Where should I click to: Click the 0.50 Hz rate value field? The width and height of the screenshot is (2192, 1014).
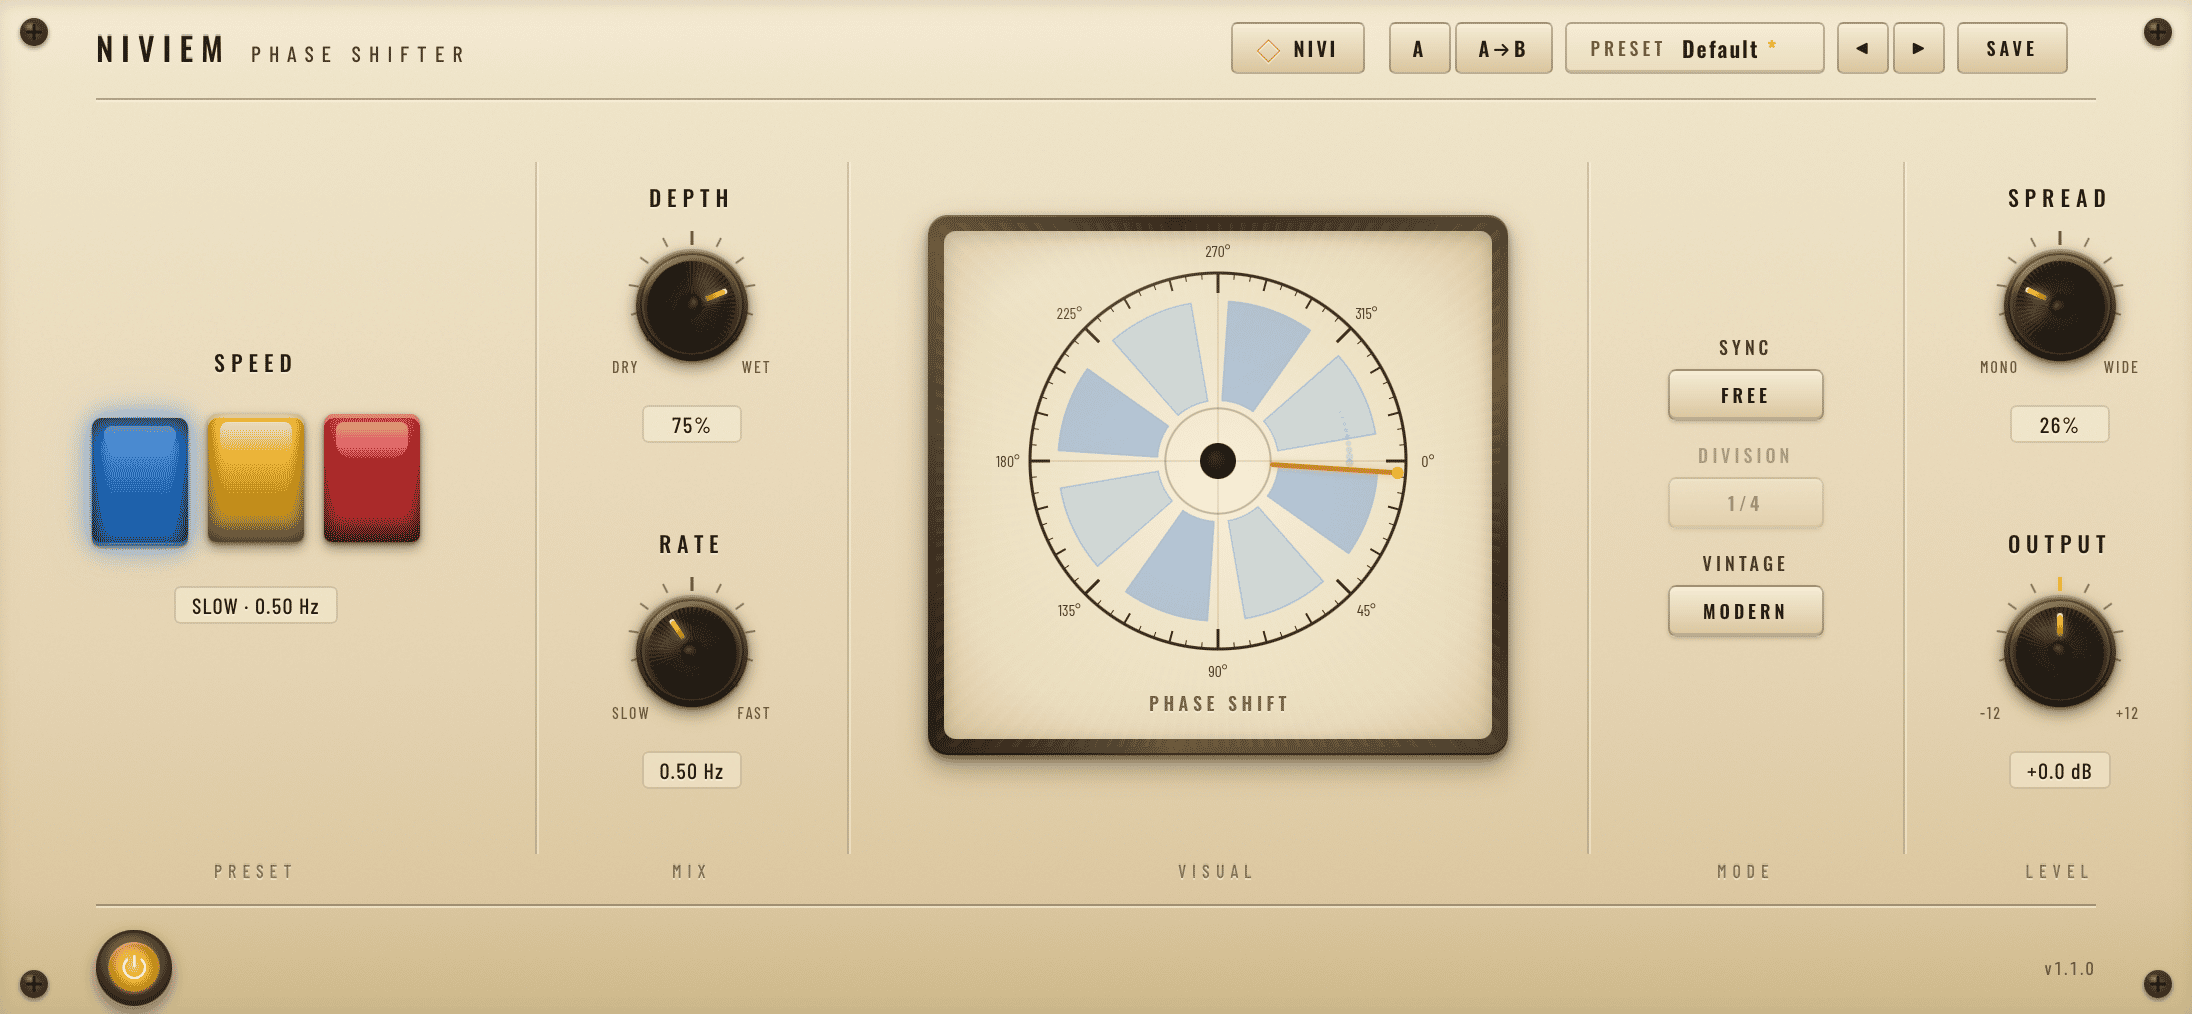pos(692,770)
